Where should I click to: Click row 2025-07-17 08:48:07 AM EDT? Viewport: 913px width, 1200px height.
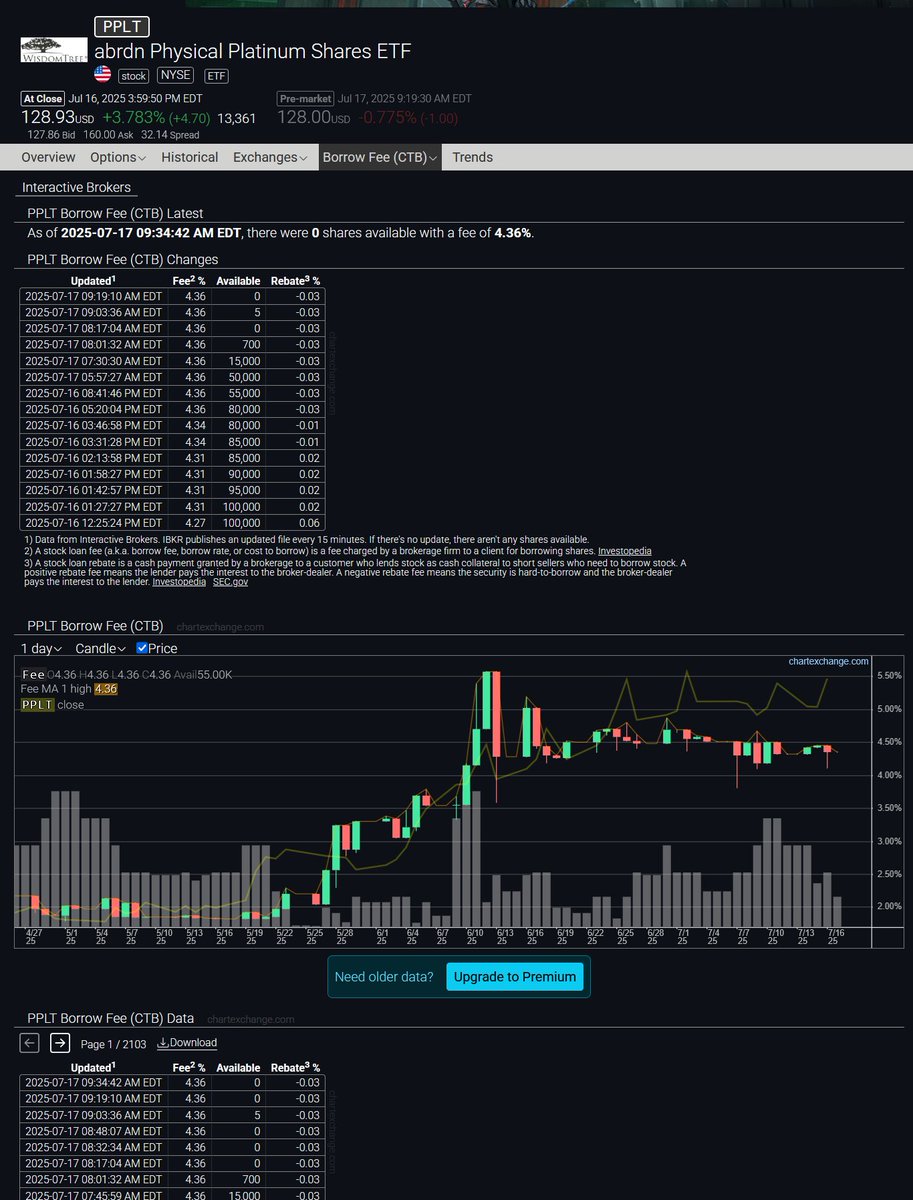click(173, 1131)
